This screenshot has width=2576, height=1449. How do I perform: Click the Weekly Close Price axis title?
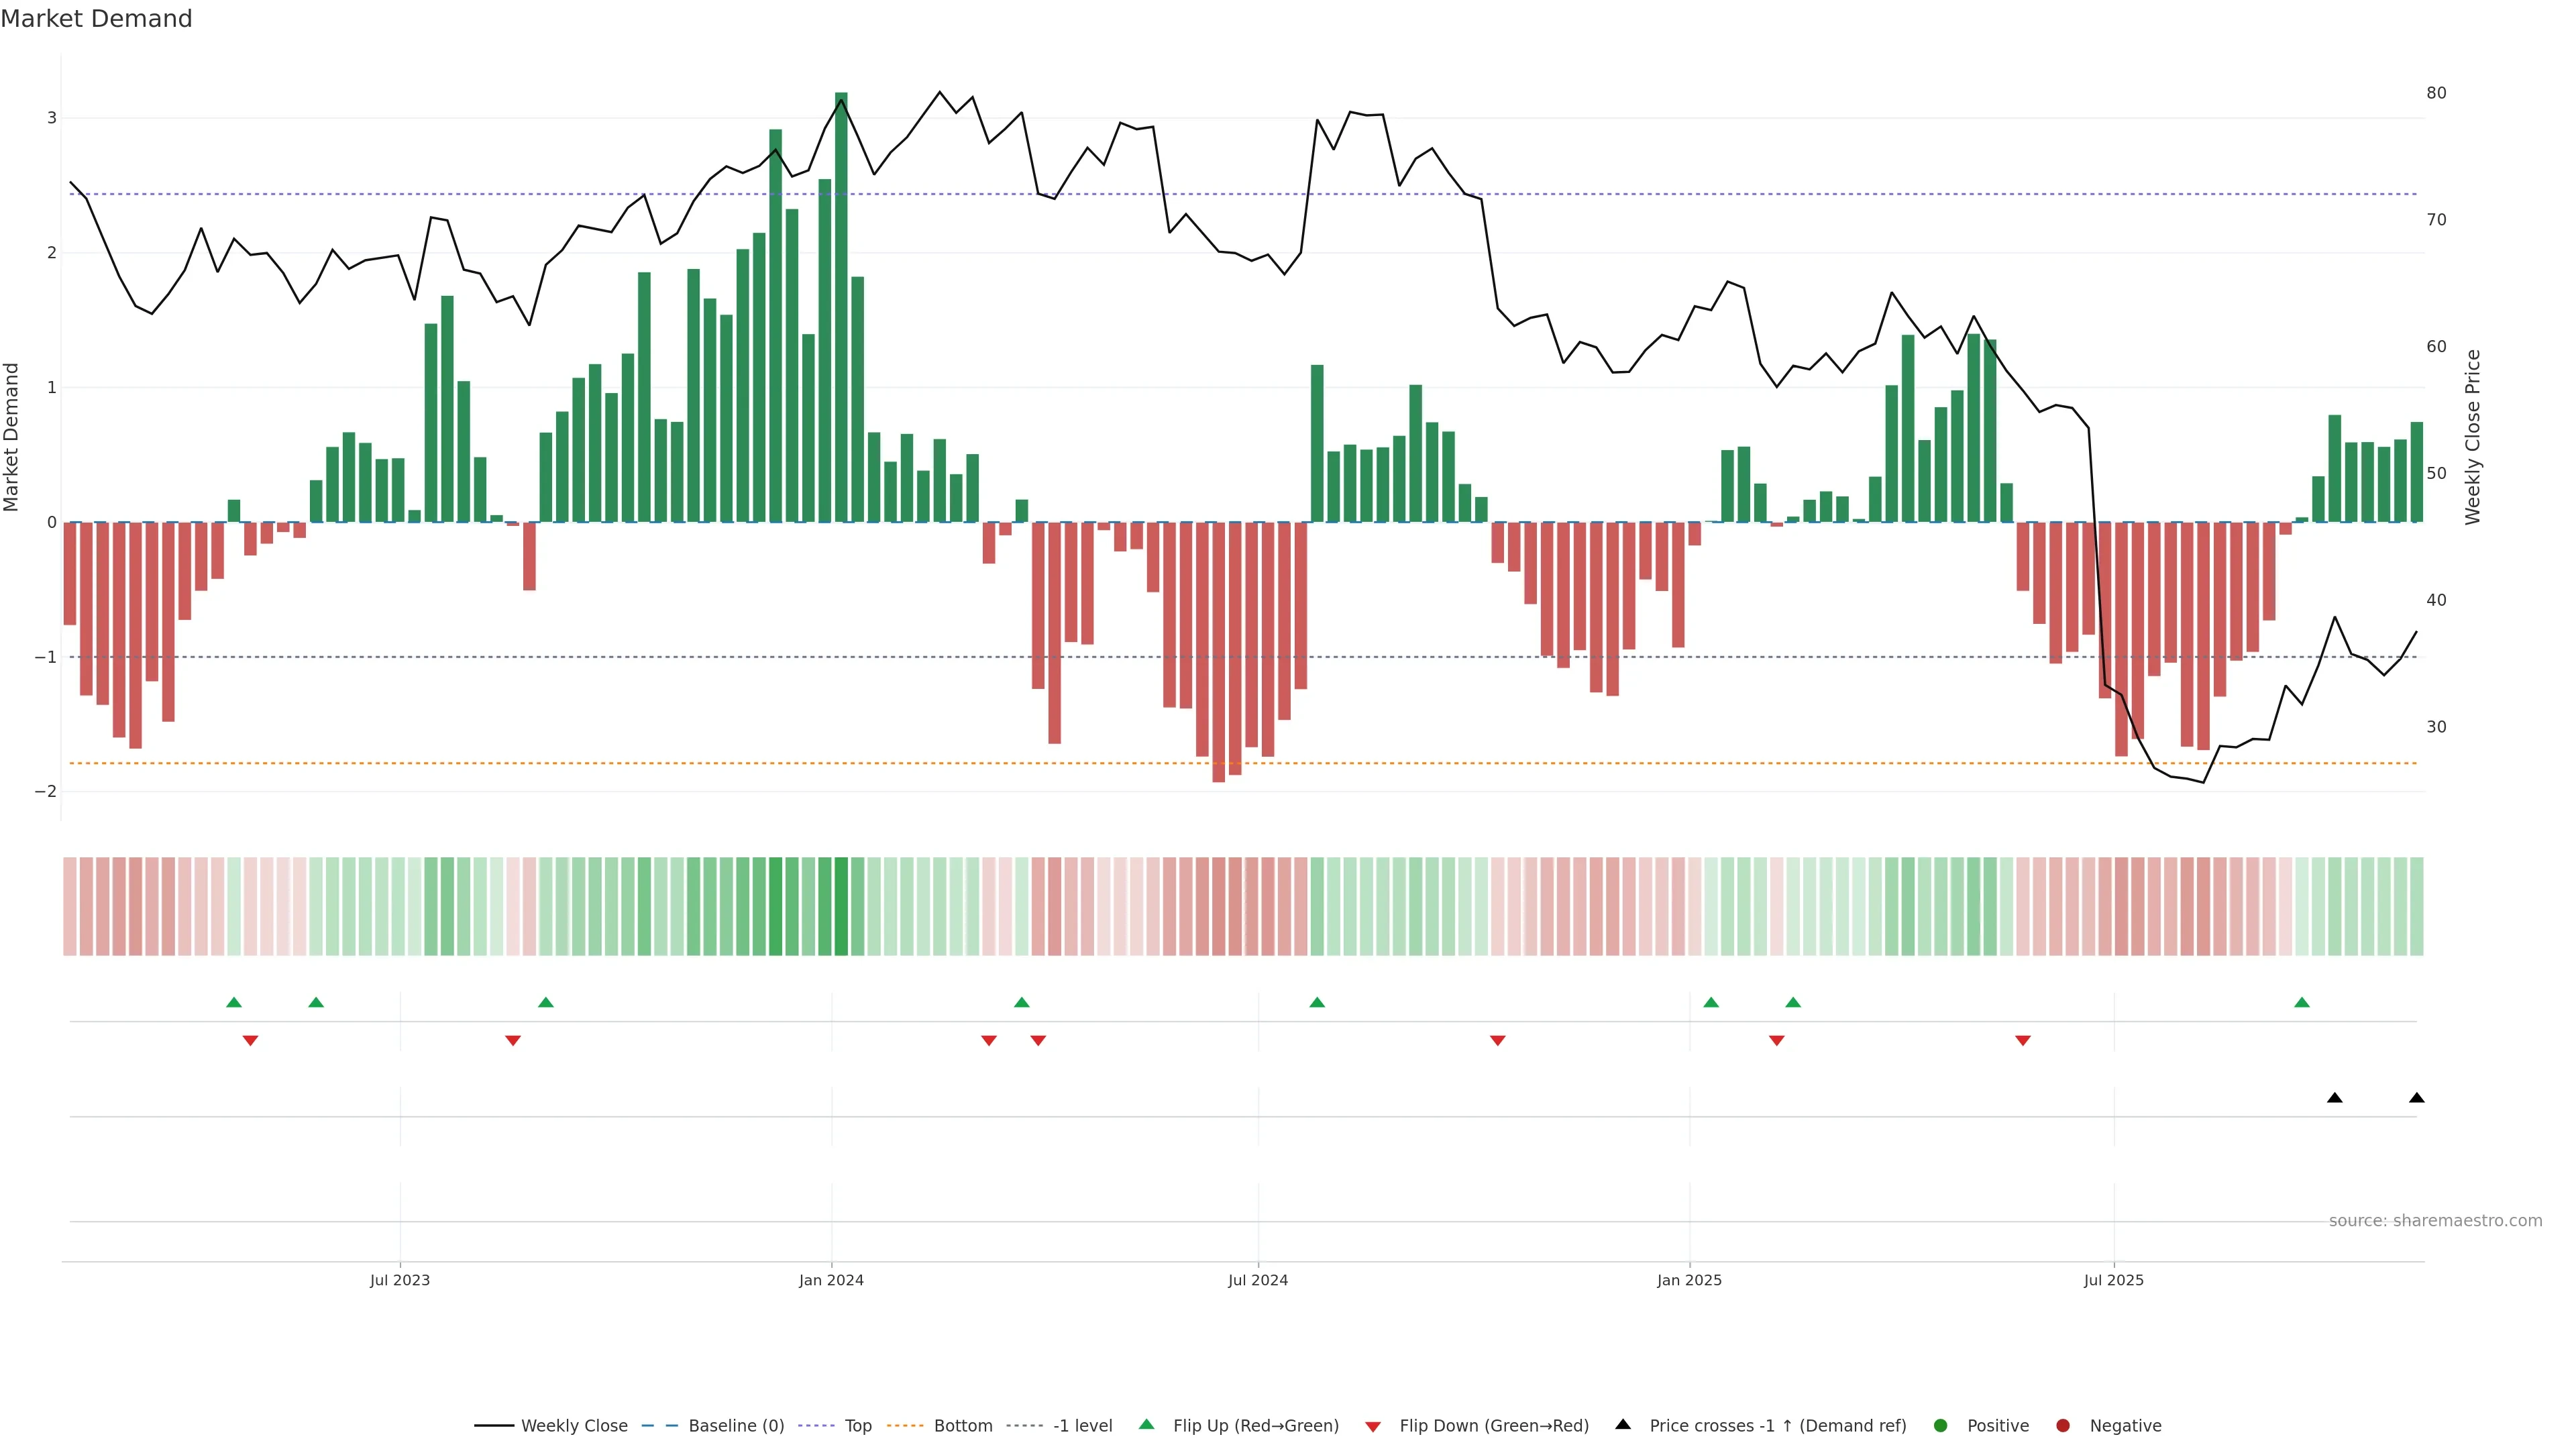click(2473, 437)
